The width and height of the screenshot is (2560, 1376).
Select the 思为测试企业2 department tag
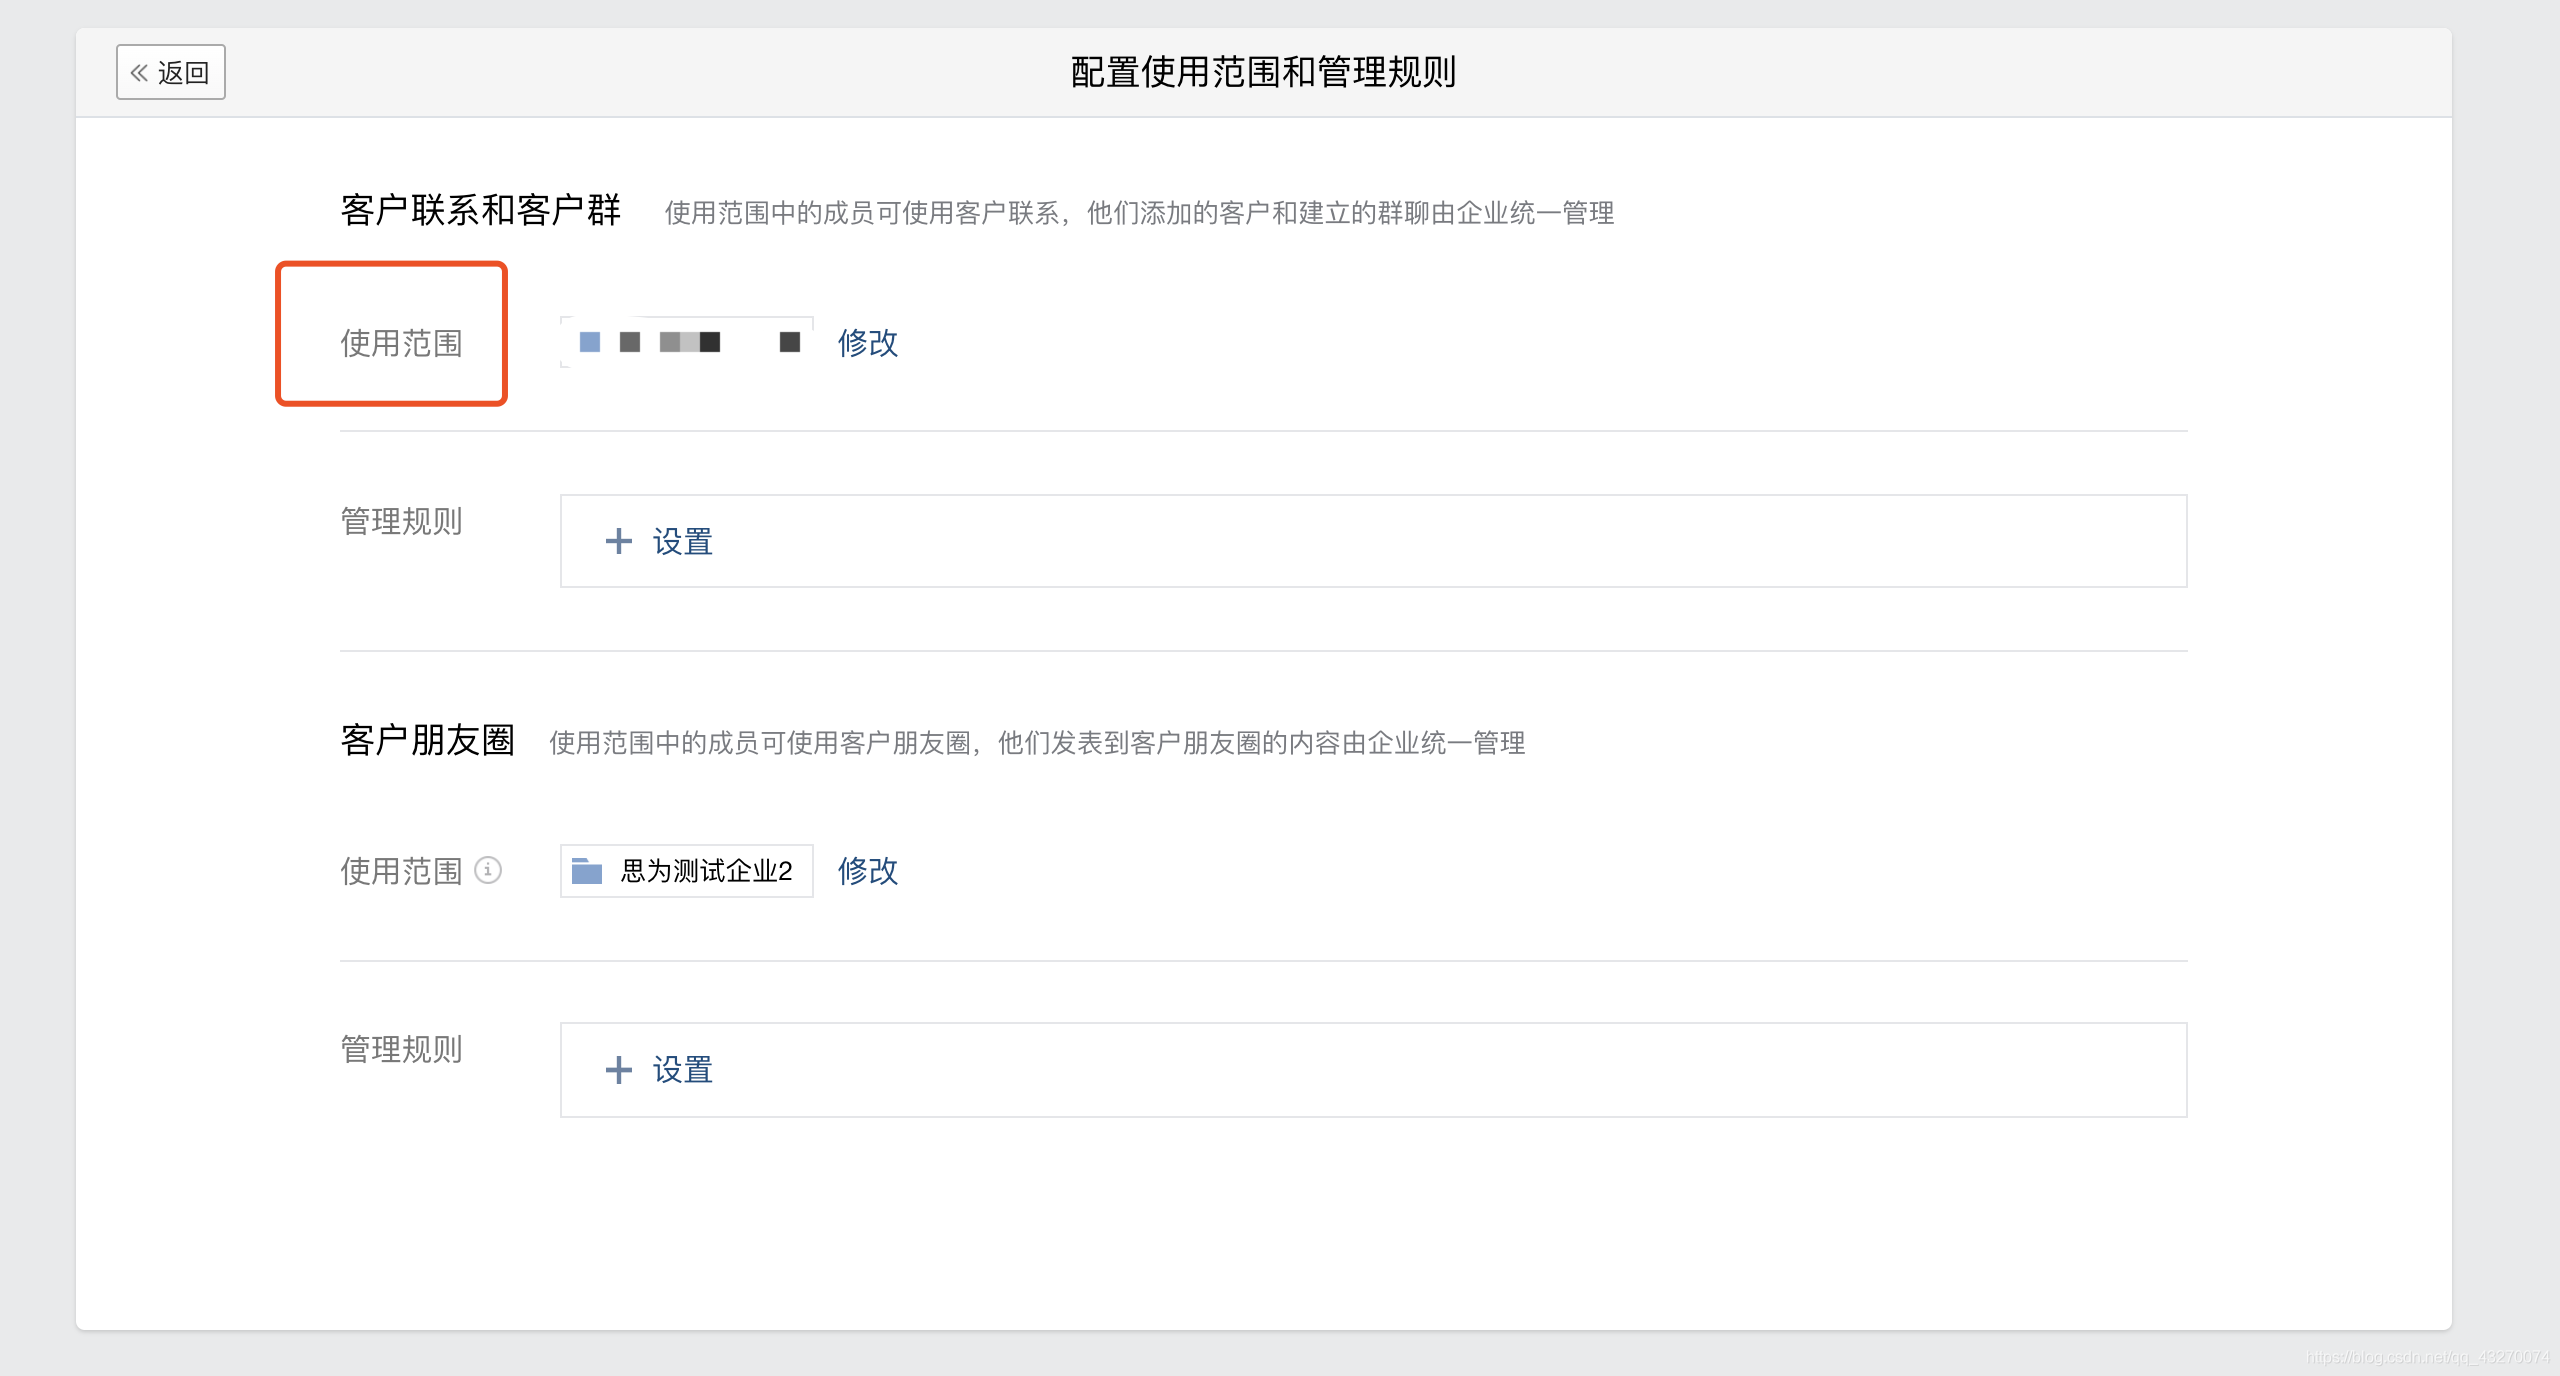[x=705, y=871]
